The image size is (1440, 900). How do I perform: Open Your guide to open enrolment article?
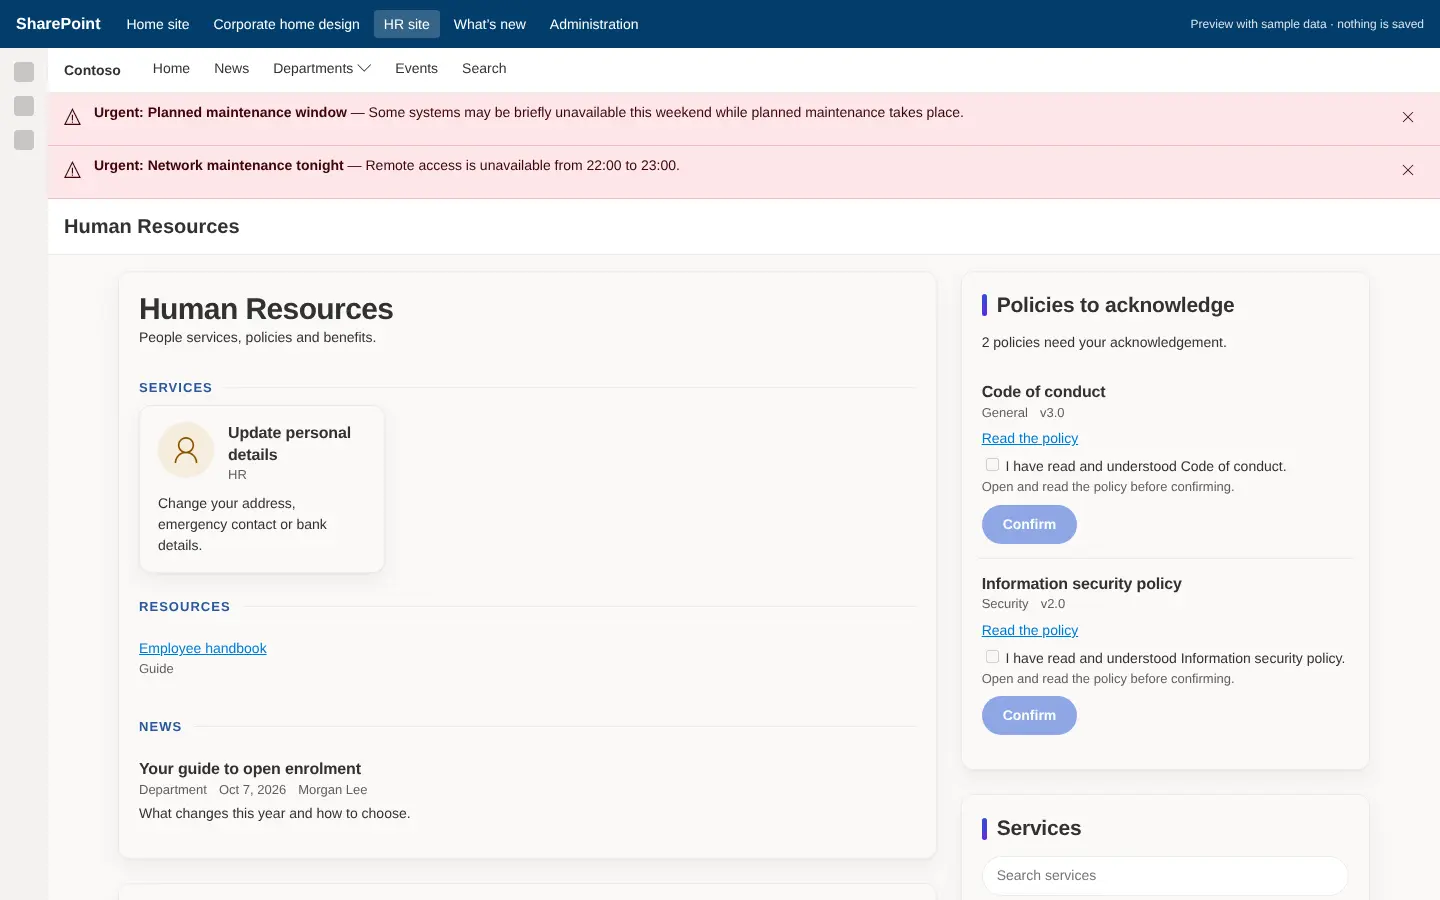coord(250,768)
